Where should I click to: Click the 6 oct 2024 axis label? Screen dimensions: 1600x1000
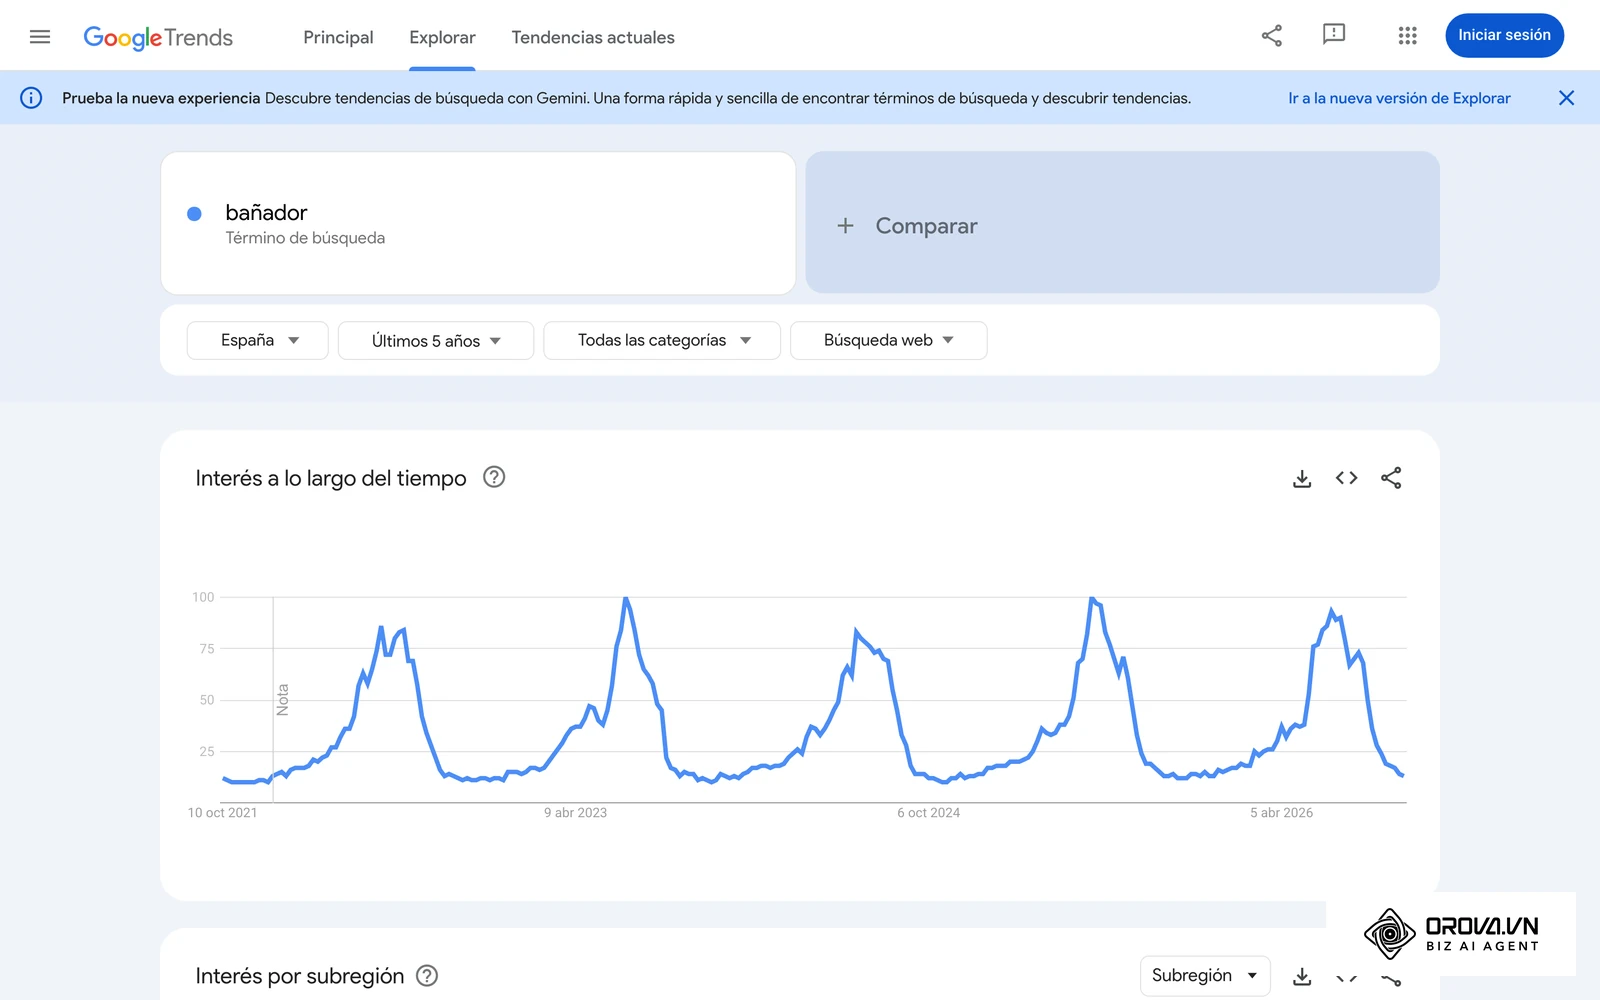(x=928, y=813)
